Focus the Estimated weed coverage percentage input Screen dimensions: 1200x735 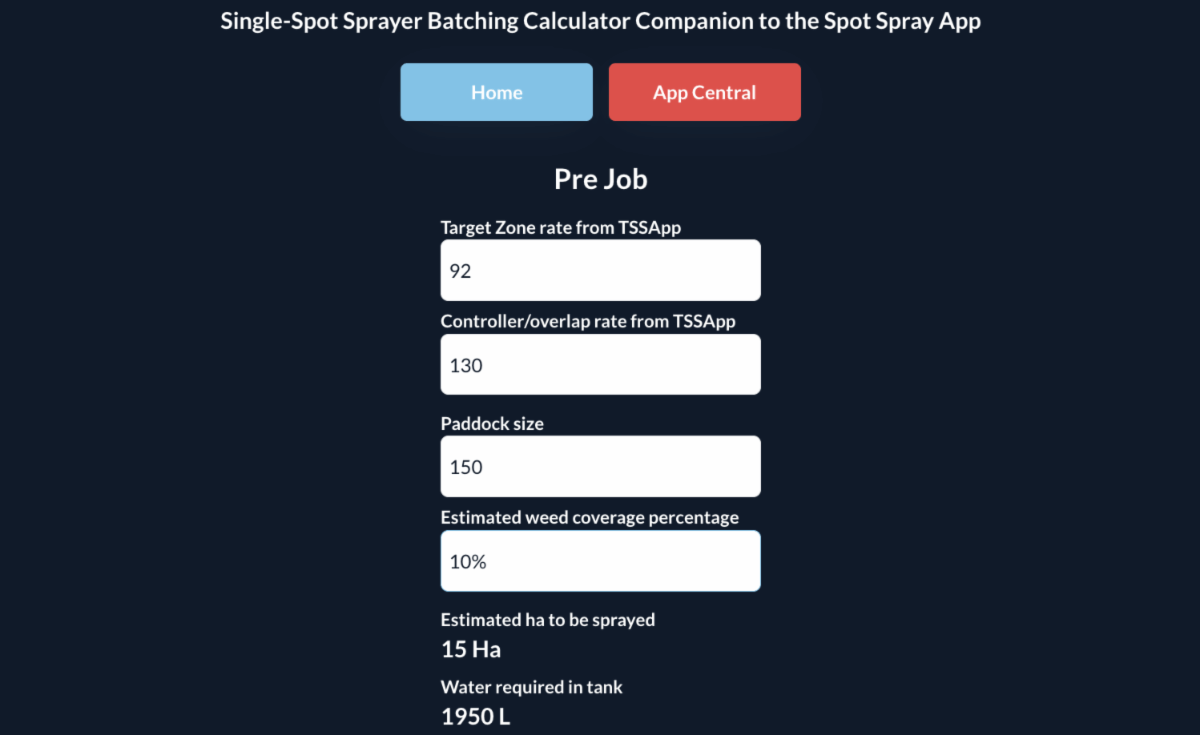pos(600,561)
